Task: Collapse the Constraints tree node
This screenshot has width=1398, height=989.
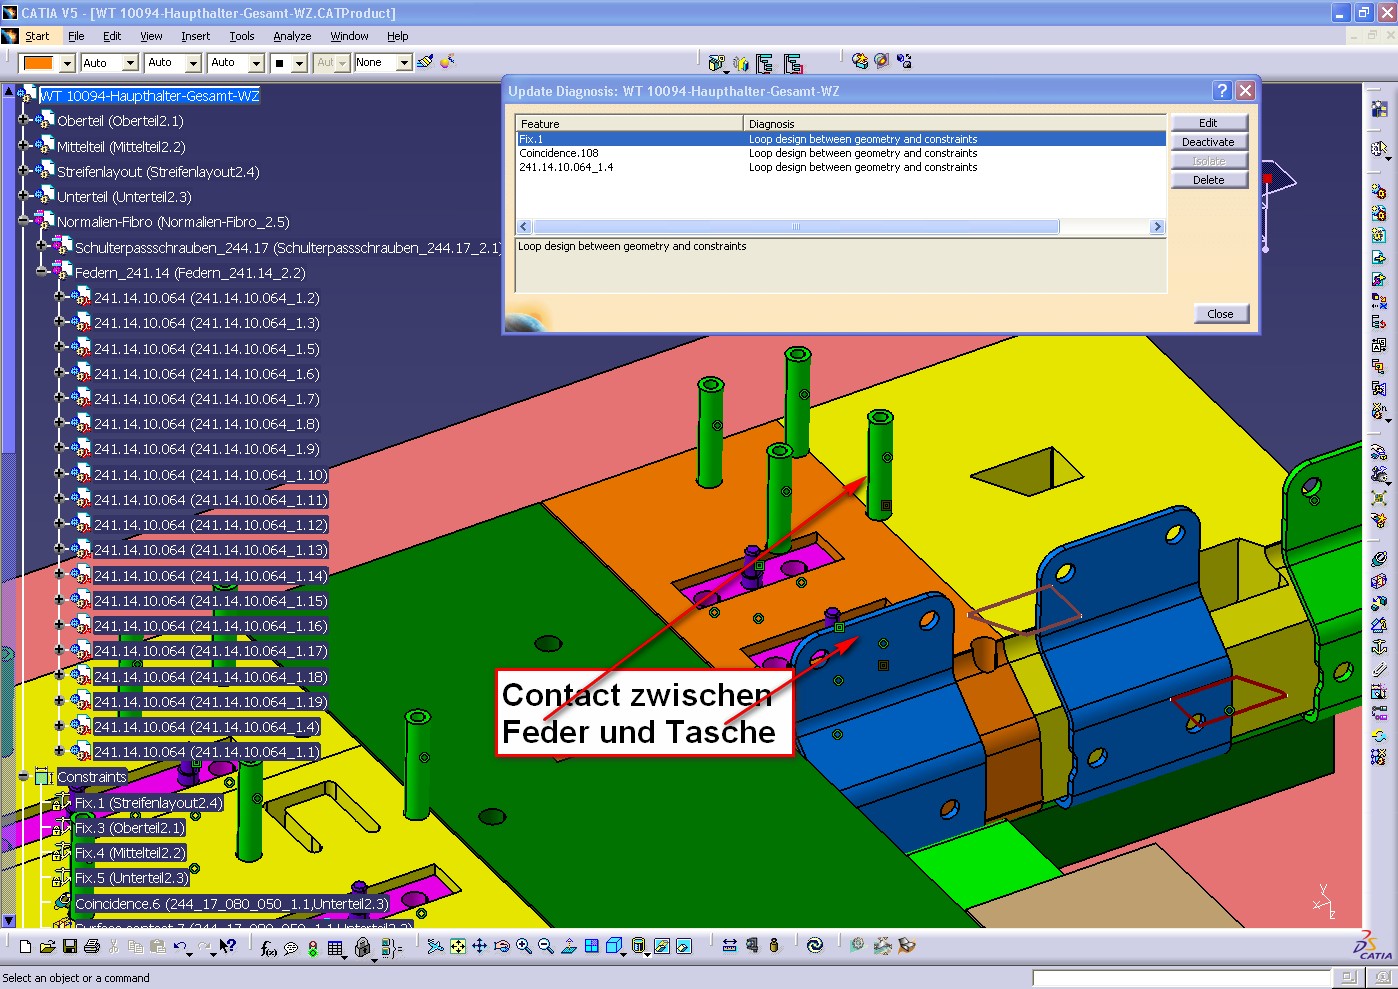Action: point(23,776)
